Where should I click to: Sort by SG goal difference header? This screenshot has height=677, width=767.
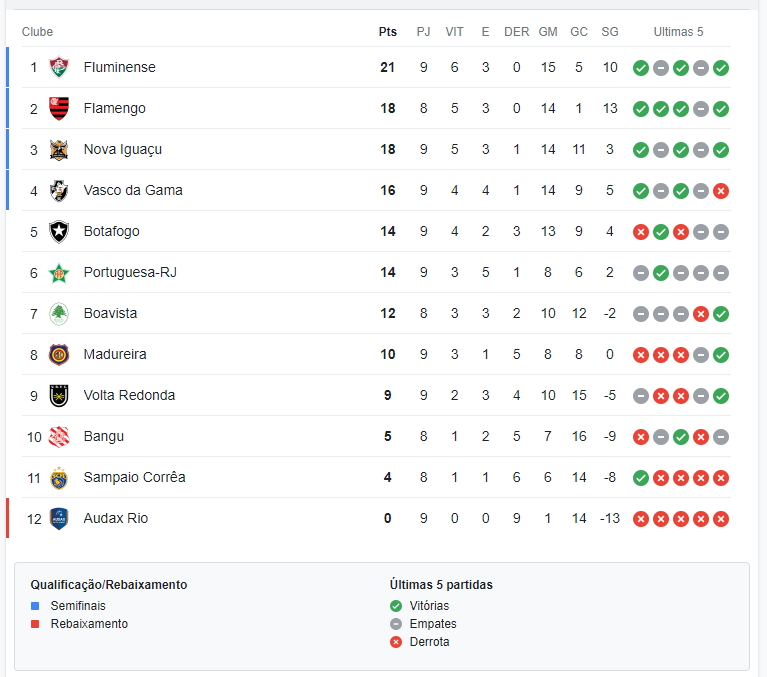(x=609, y=32)
